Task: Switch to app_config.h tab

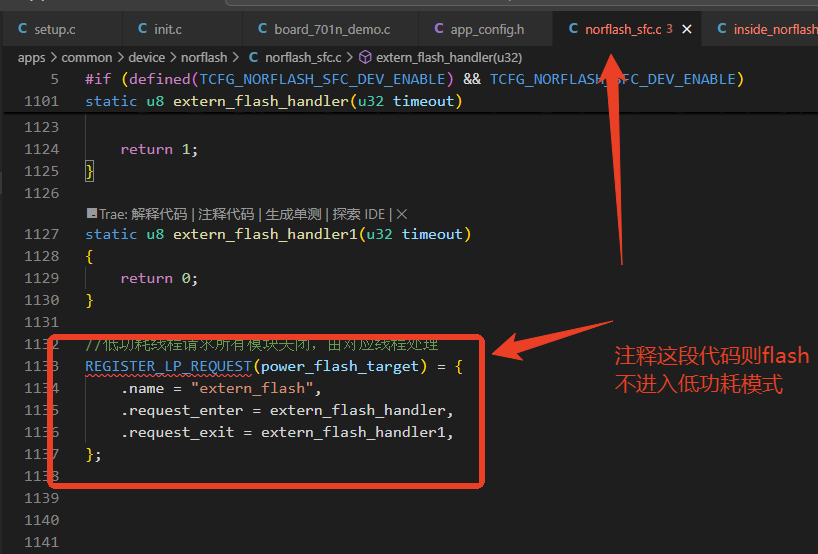Action: pyautogui.click(x=487, y=29)
